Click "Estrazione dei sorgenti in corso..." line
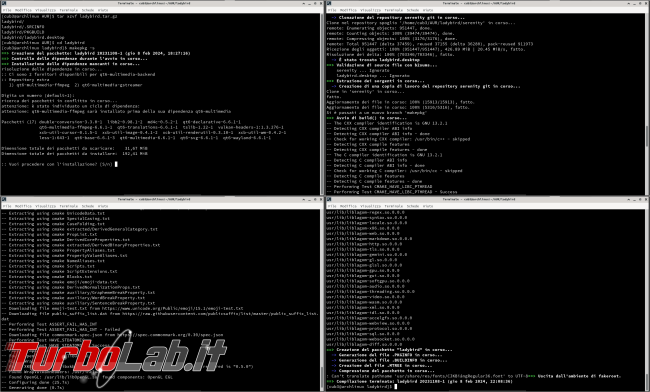This screenshot has width=650, height=392. (x=376, y=81)
